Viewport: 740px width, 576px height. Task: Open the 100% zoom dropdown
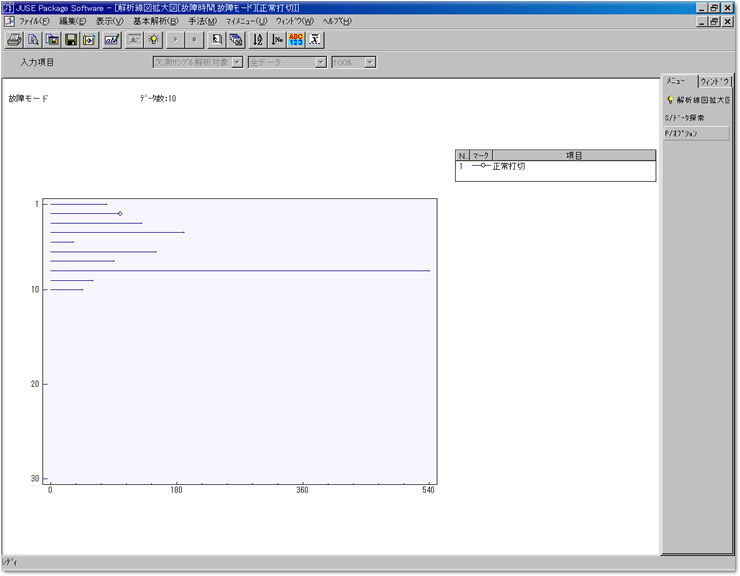(370, 62)
